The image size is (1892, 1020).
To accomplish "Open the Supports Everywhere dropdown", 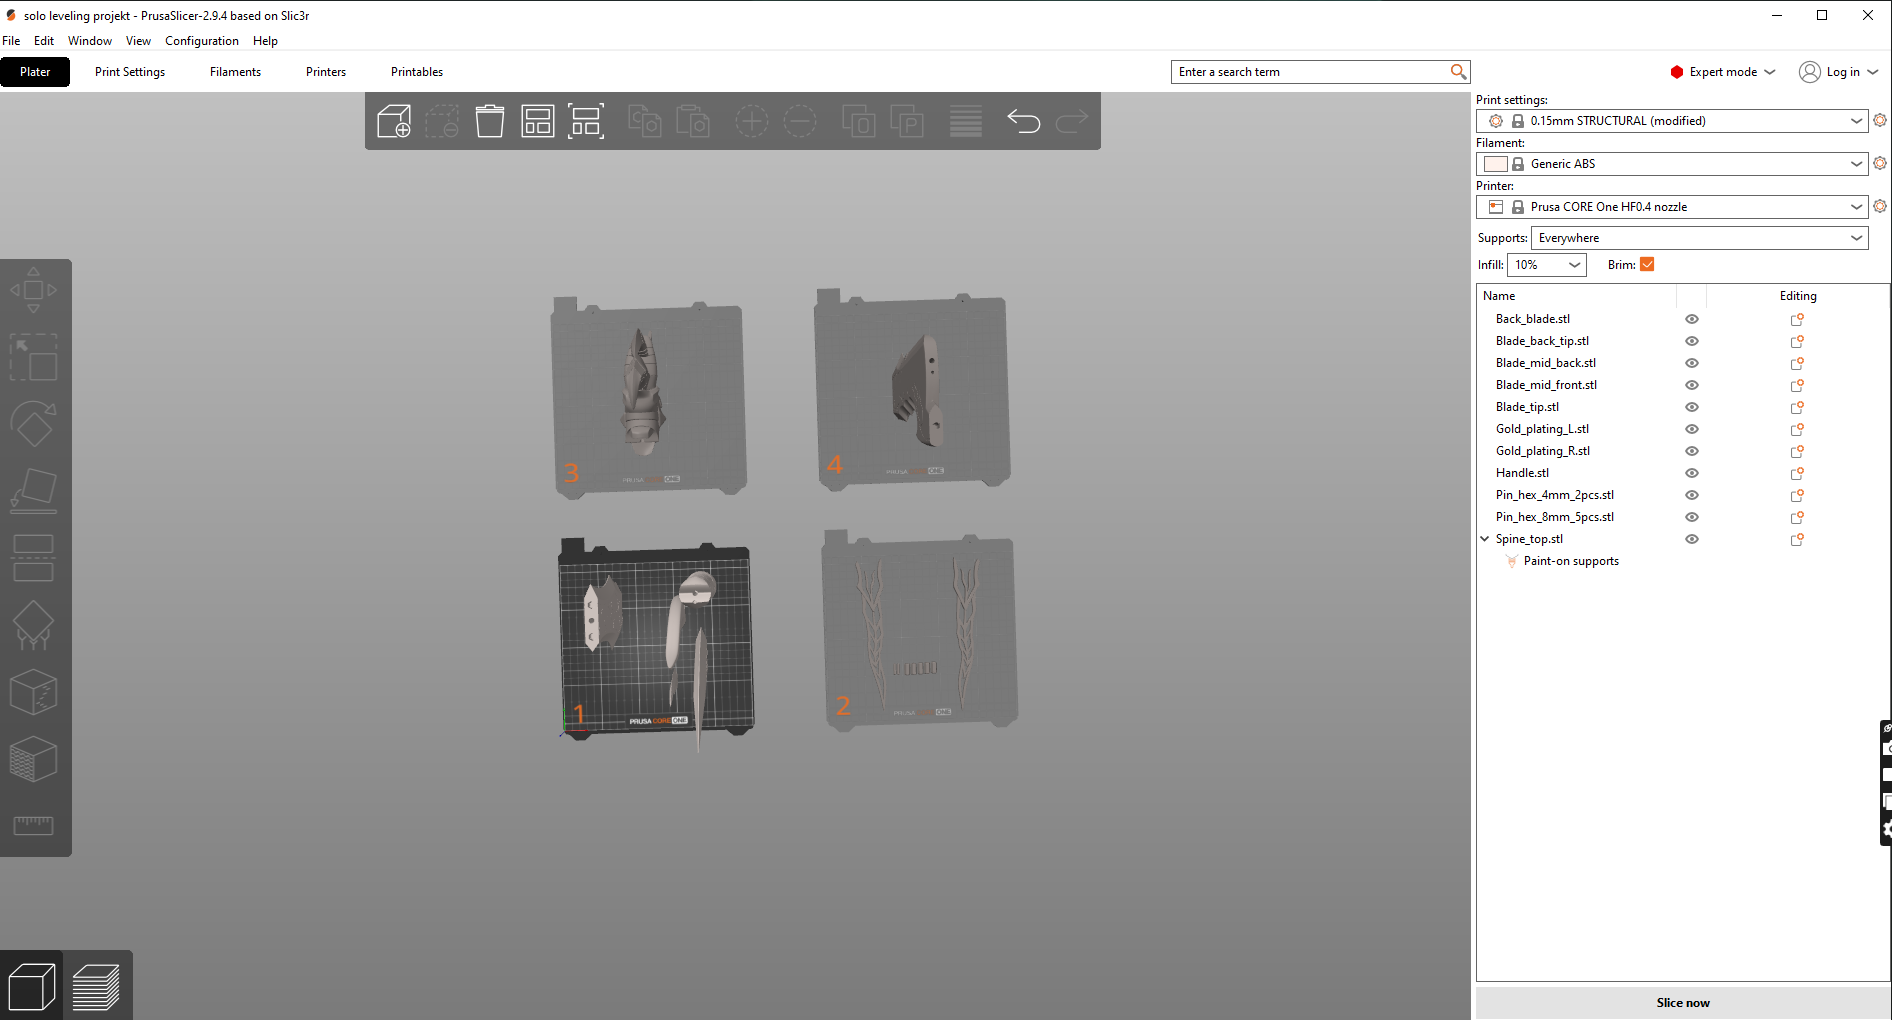I will click(1699, 238).
